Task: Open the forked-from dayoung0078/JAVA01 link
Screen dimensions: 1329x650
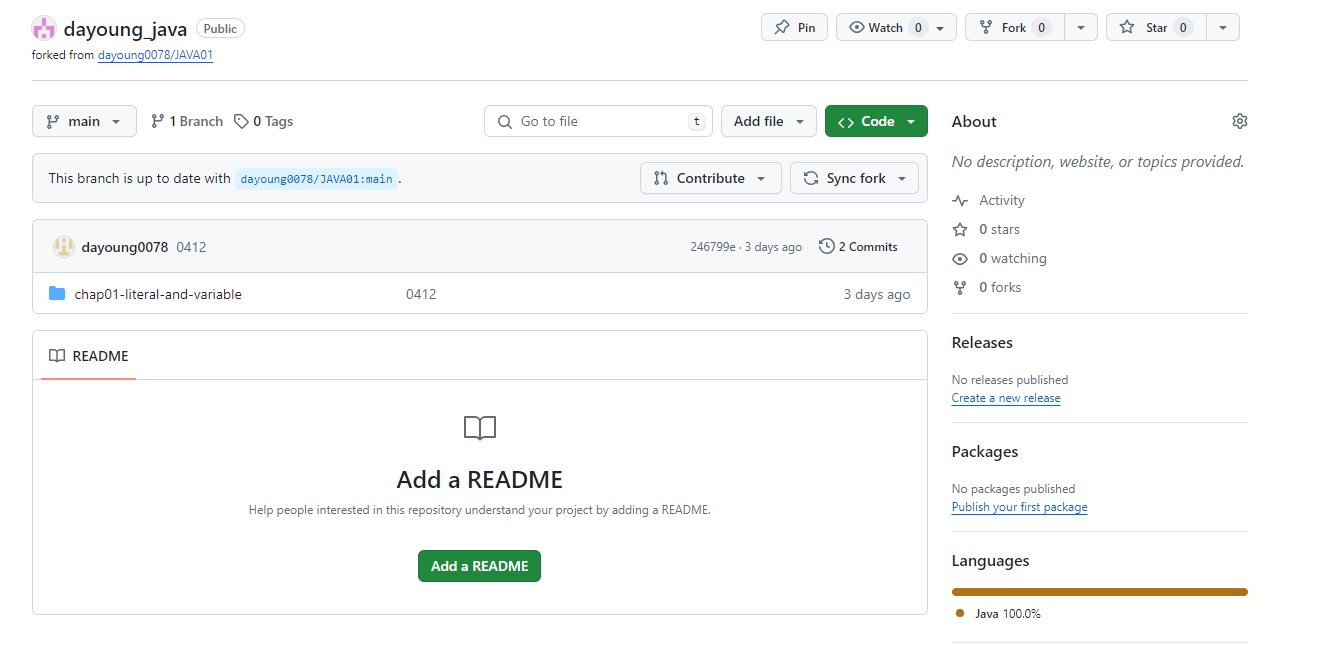Action: point(155,55)
